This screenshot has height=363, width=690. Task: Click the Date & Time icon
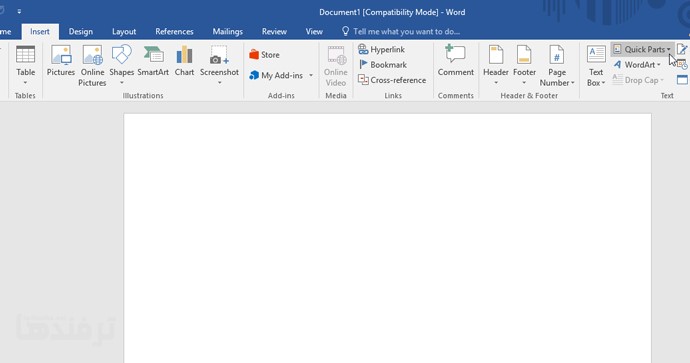click(683, 65)
